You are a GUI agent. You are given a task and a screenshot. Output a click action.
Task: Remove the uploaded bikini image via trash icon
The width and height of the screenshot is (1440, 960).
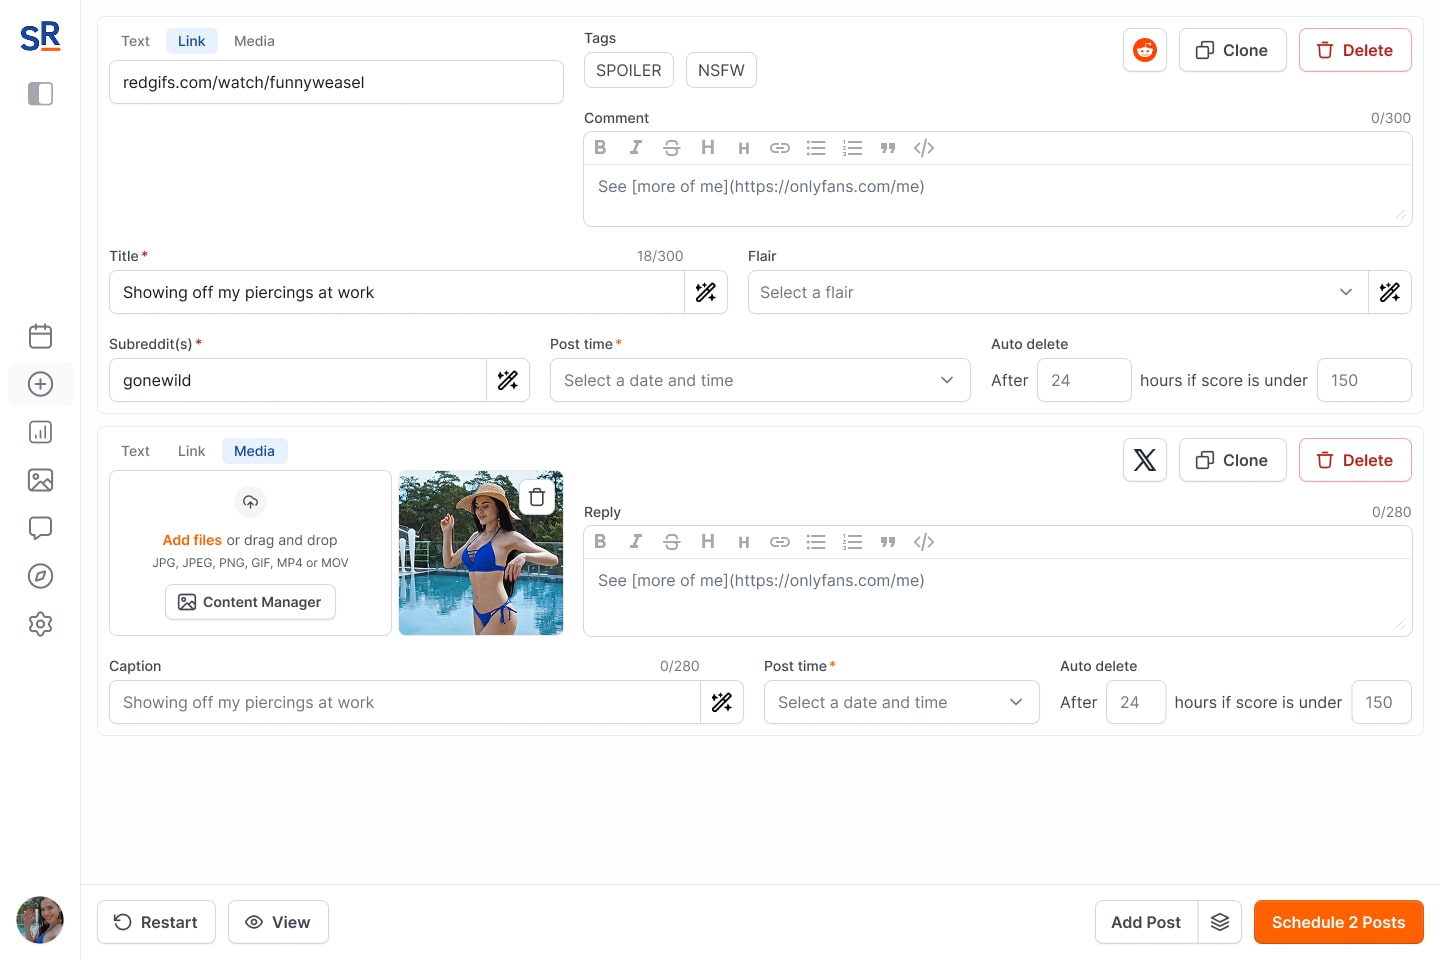click(x=537, y=497)
